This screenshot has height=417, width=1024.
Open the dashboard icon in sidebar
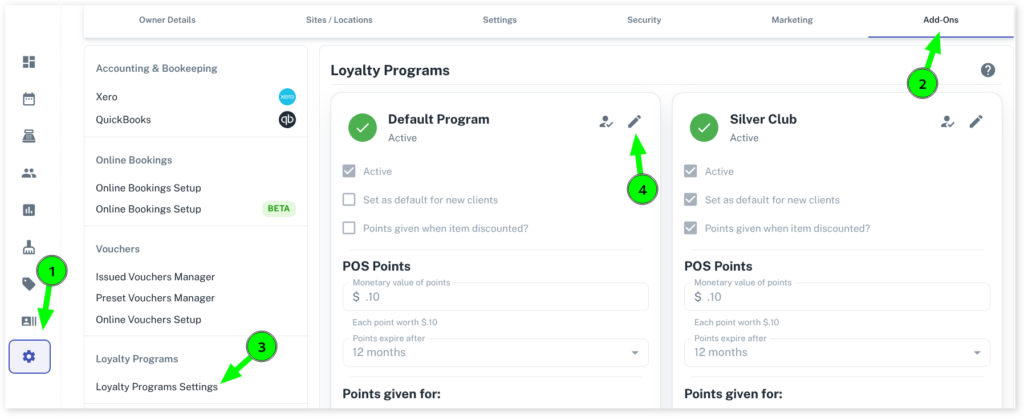(x=29, y=62)
